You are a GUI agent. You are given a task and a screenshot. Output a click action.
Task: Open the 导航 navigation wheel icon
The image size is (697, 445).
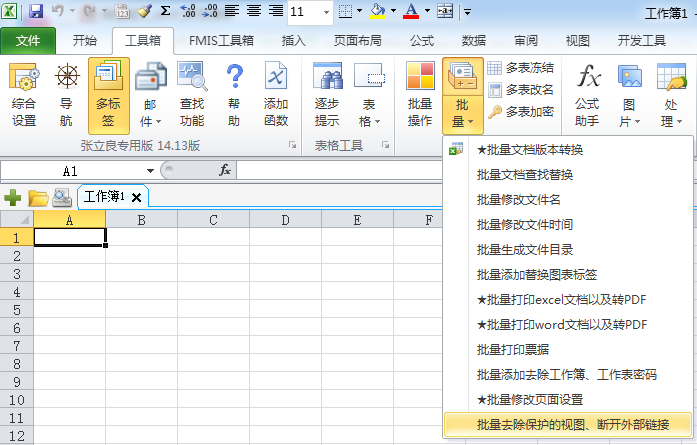66,95
